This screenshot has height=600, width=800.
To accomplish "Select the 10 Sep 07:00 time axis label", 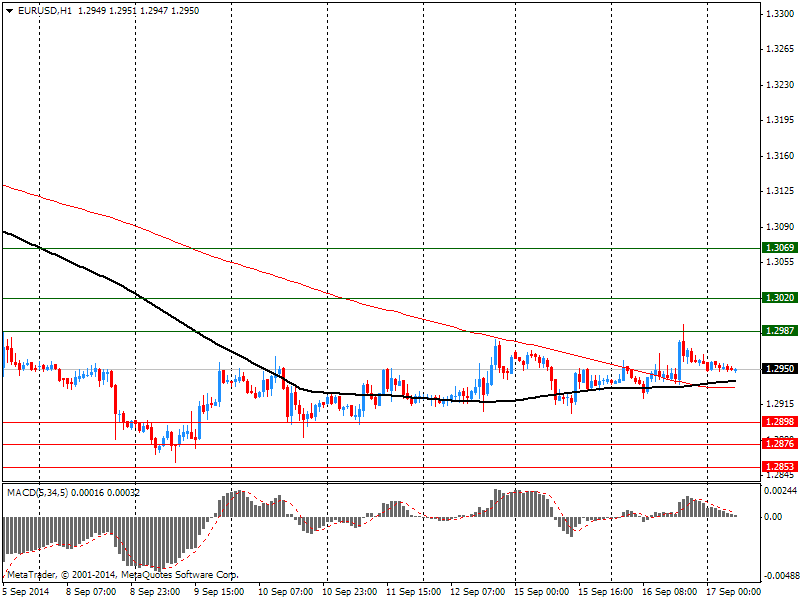I will point(285,591).
